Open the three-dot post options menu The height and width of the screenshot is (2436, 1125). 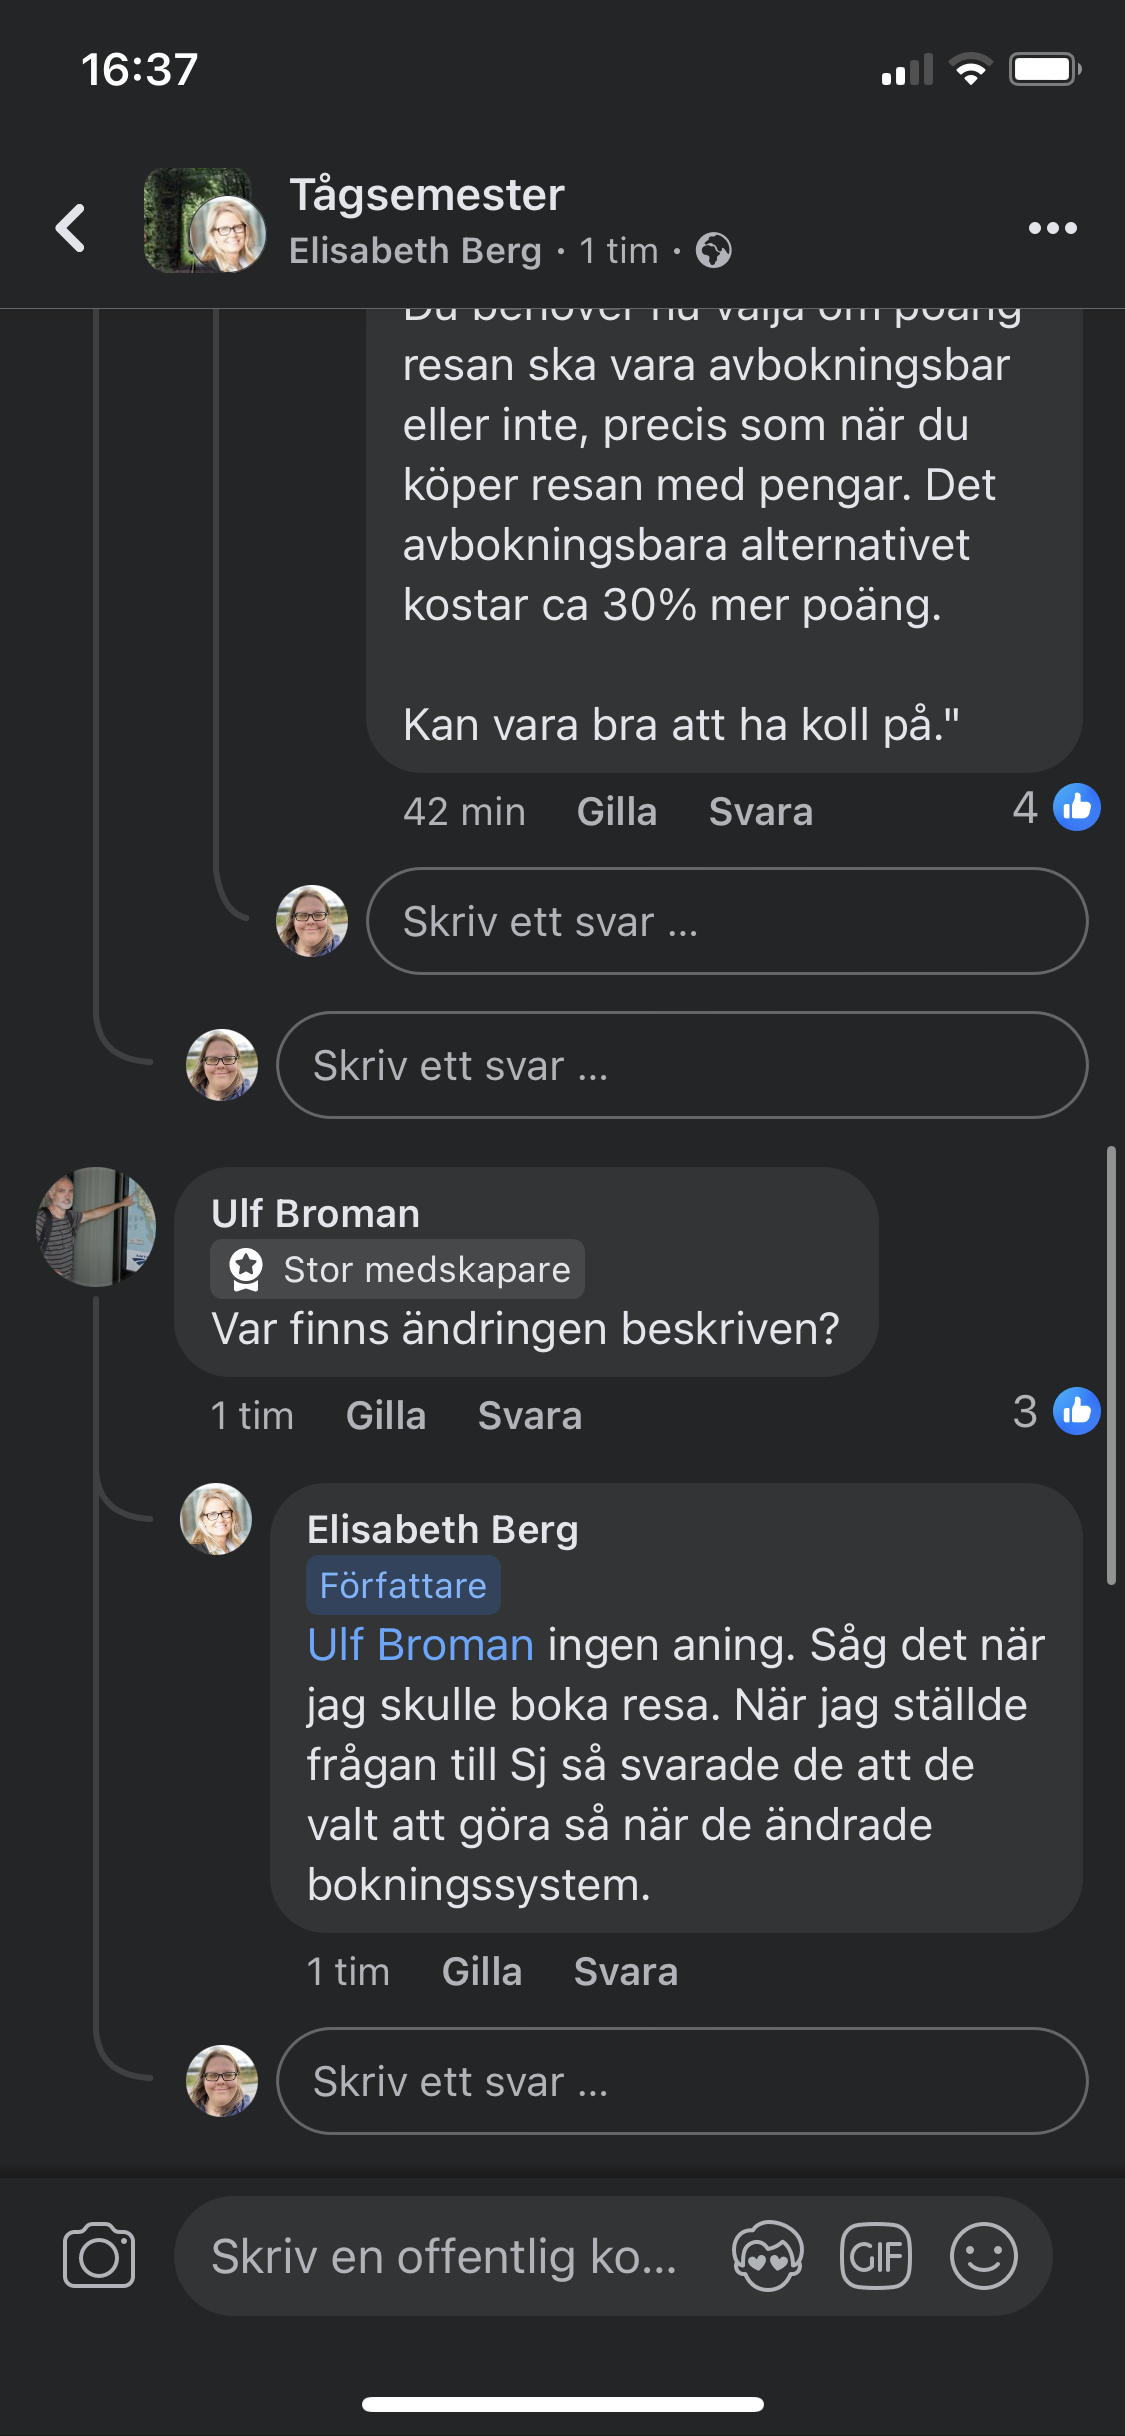1052,228
